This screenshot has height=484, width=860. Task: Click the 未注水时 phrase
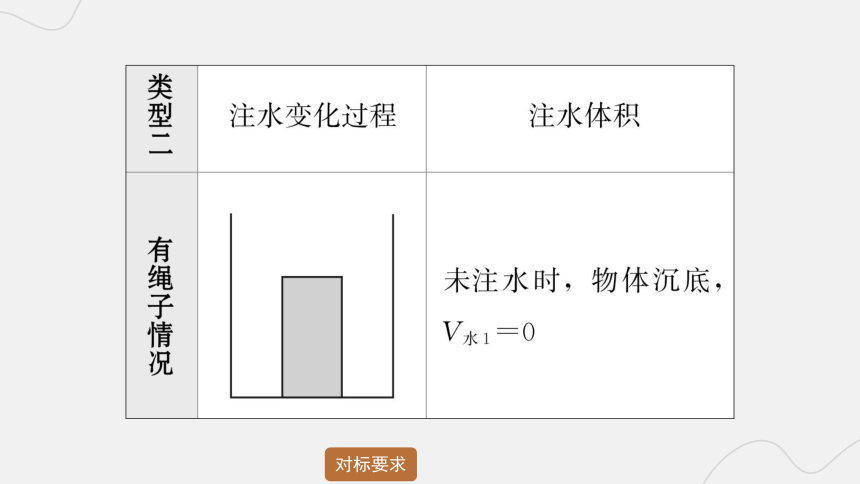click(501, 281)
